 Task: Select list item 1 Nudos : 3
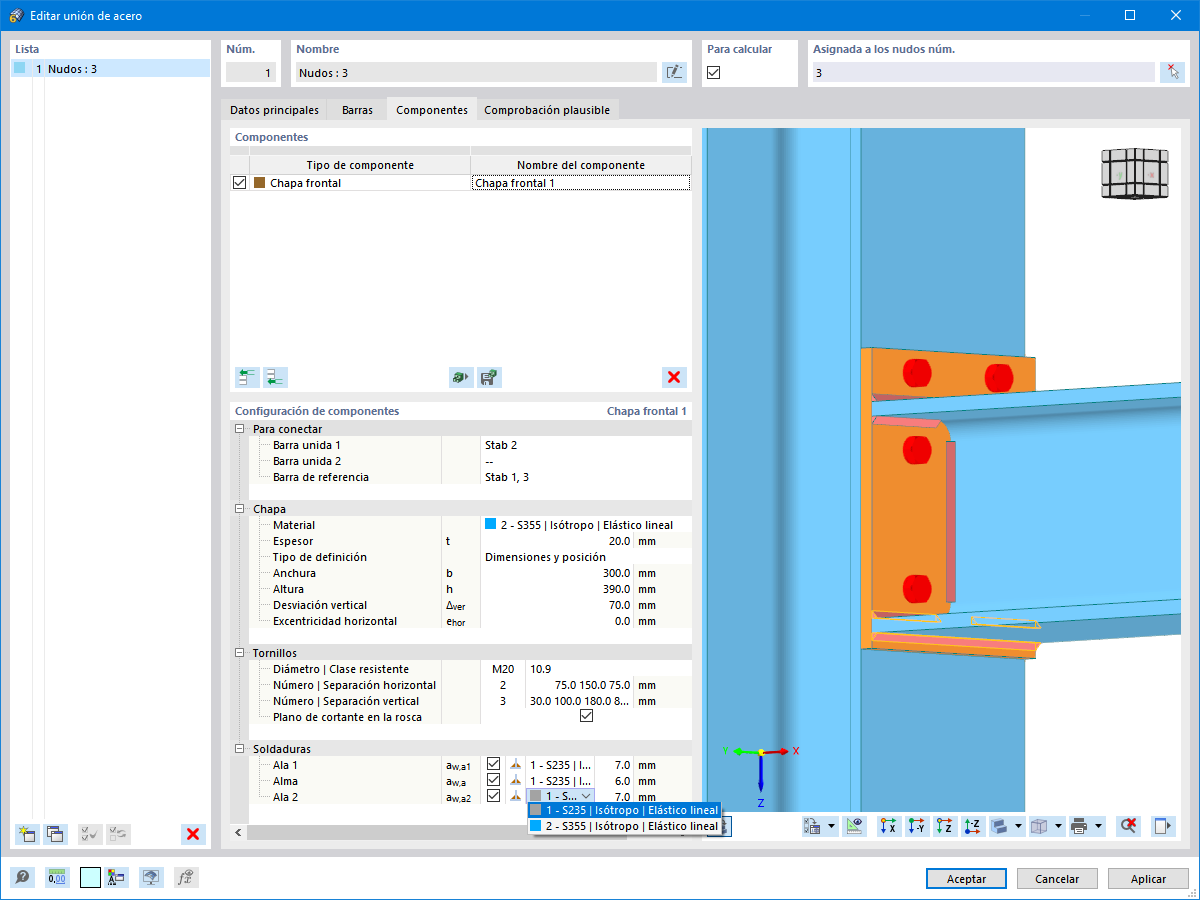pos(110,69)
